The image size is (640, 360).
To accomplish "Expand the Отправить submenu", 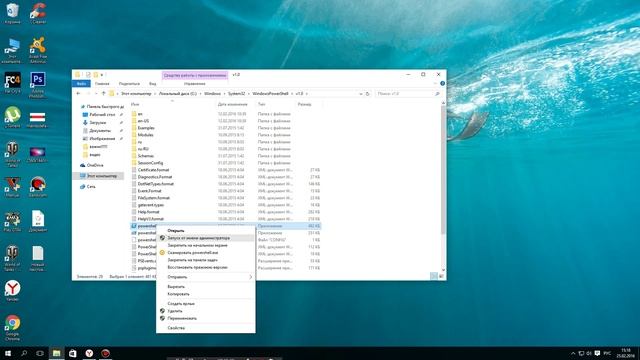I will click(x=206, y=277).
